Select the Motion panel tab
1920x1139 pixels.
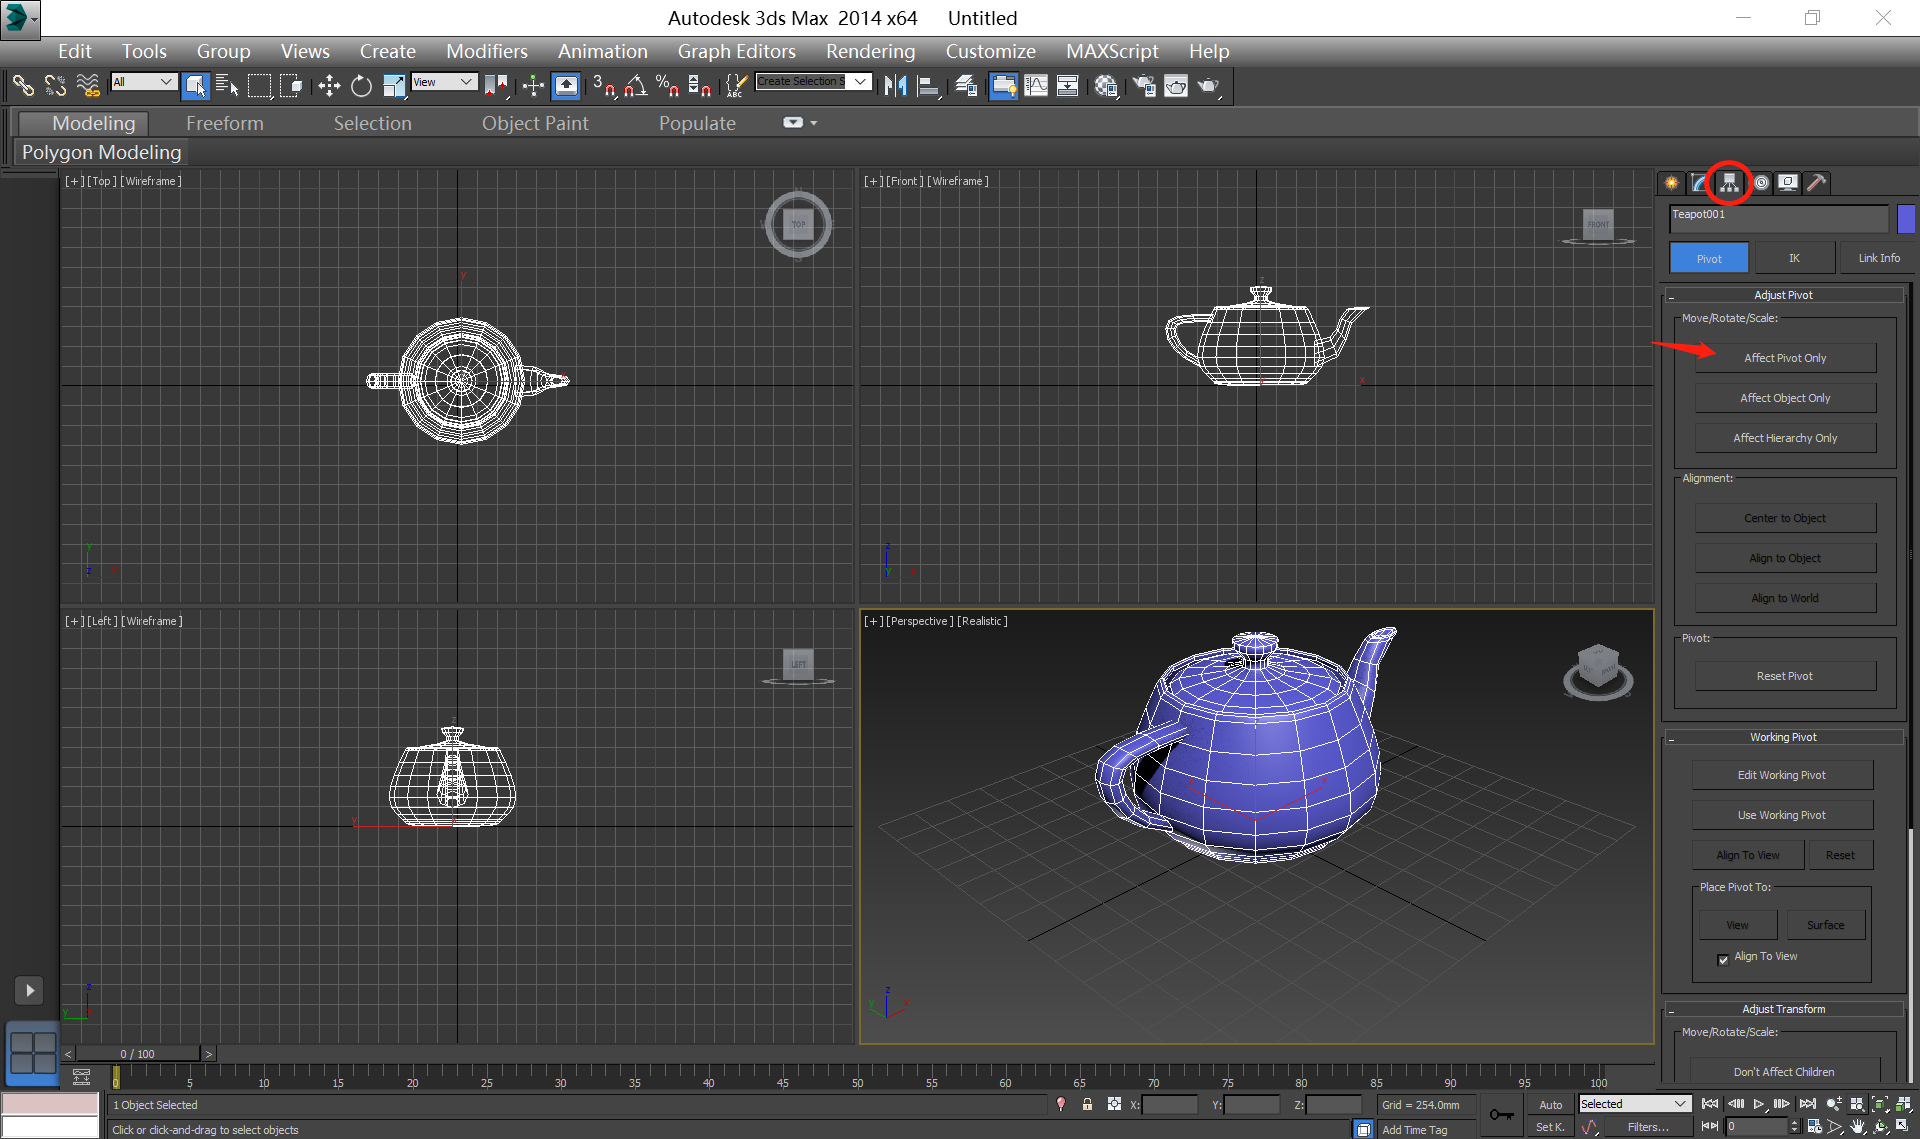tap(1761, 183)
